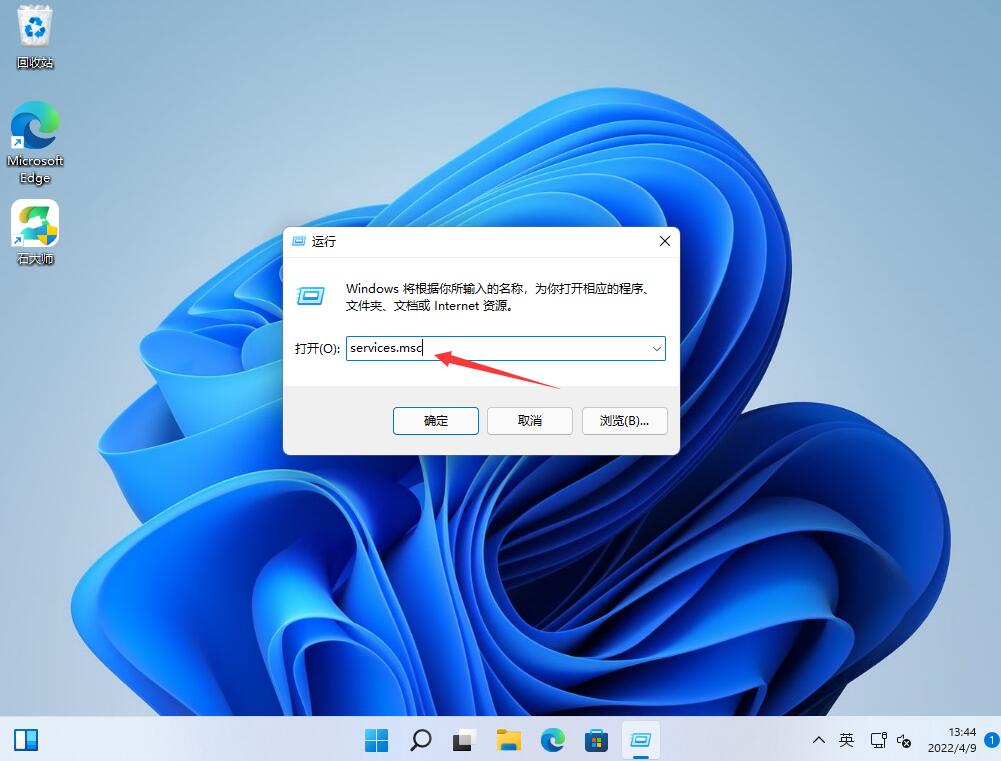Open Task View on the taskbar
The height and width of the screenshot is (761, 1001).
[x=463, y=740]
